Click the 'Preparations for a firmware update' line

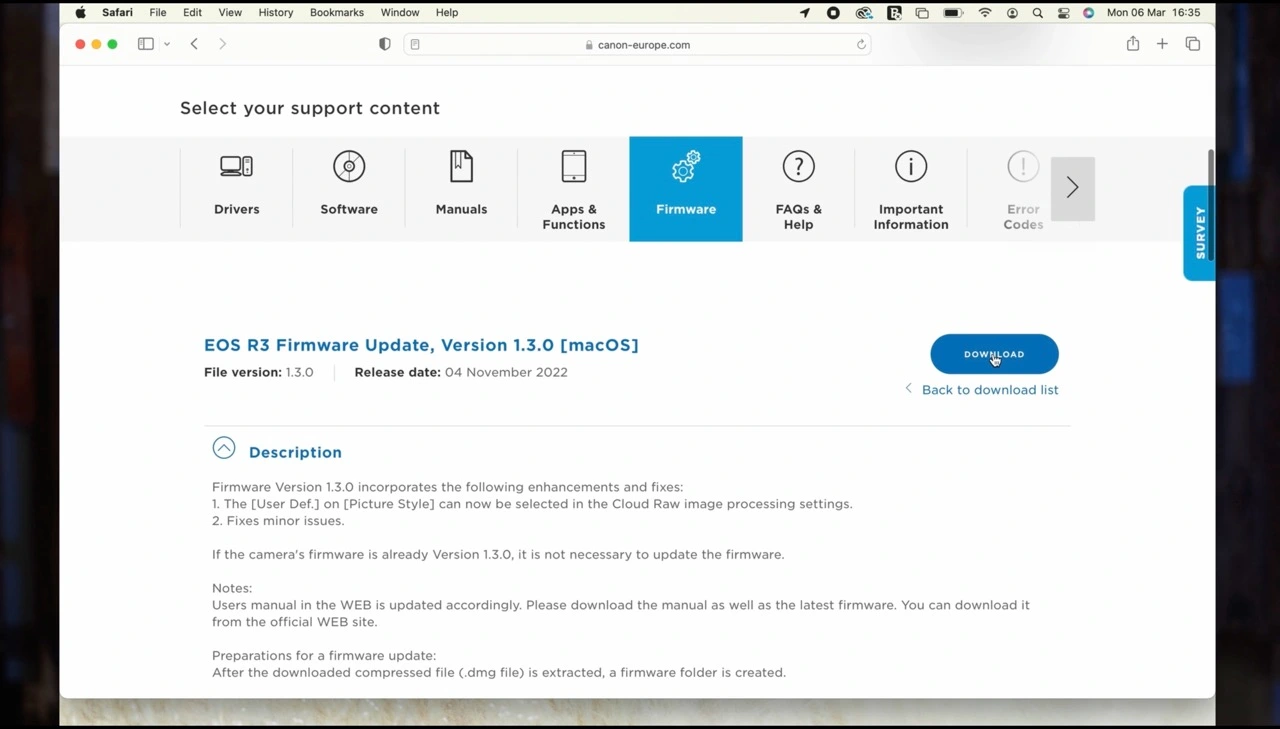[x=324, y=656]
